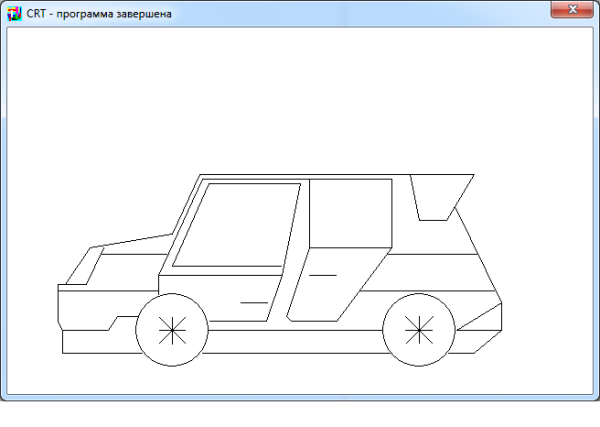600x427 pixels.
Task: Click the front door handle line
Action: click(255, 301)
